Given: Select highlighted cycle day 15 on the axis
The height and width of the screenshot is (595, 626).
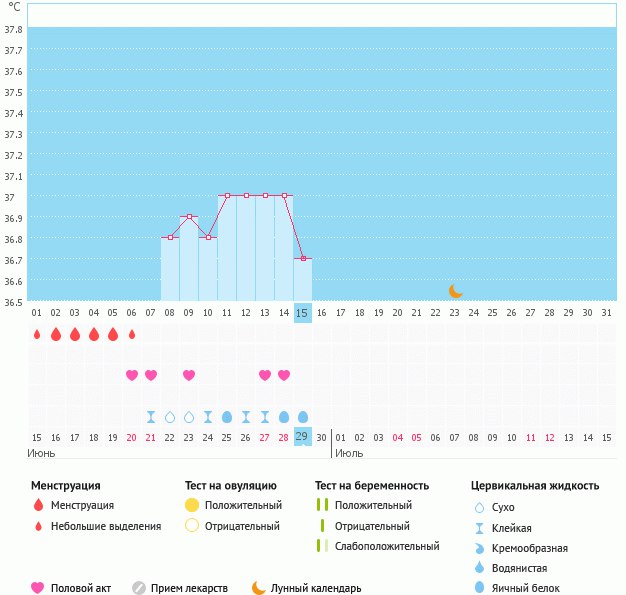Looking at the screenshot, I should (303, 313).
